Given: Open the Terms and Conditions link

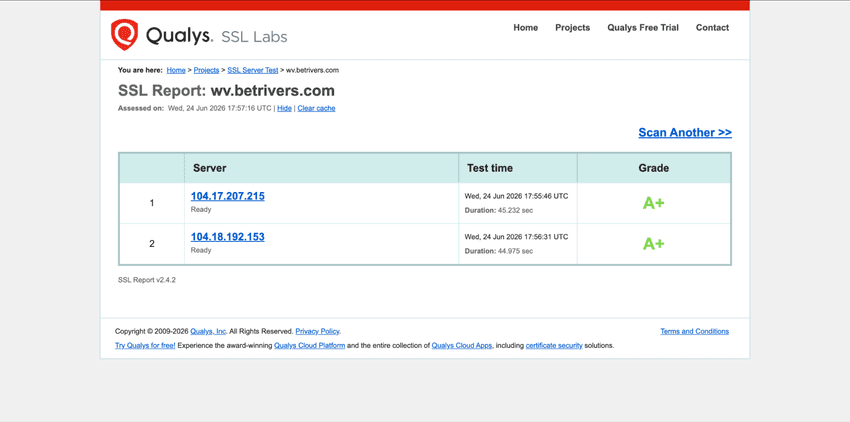Looking at the screenshot, I should pos(694,331).
